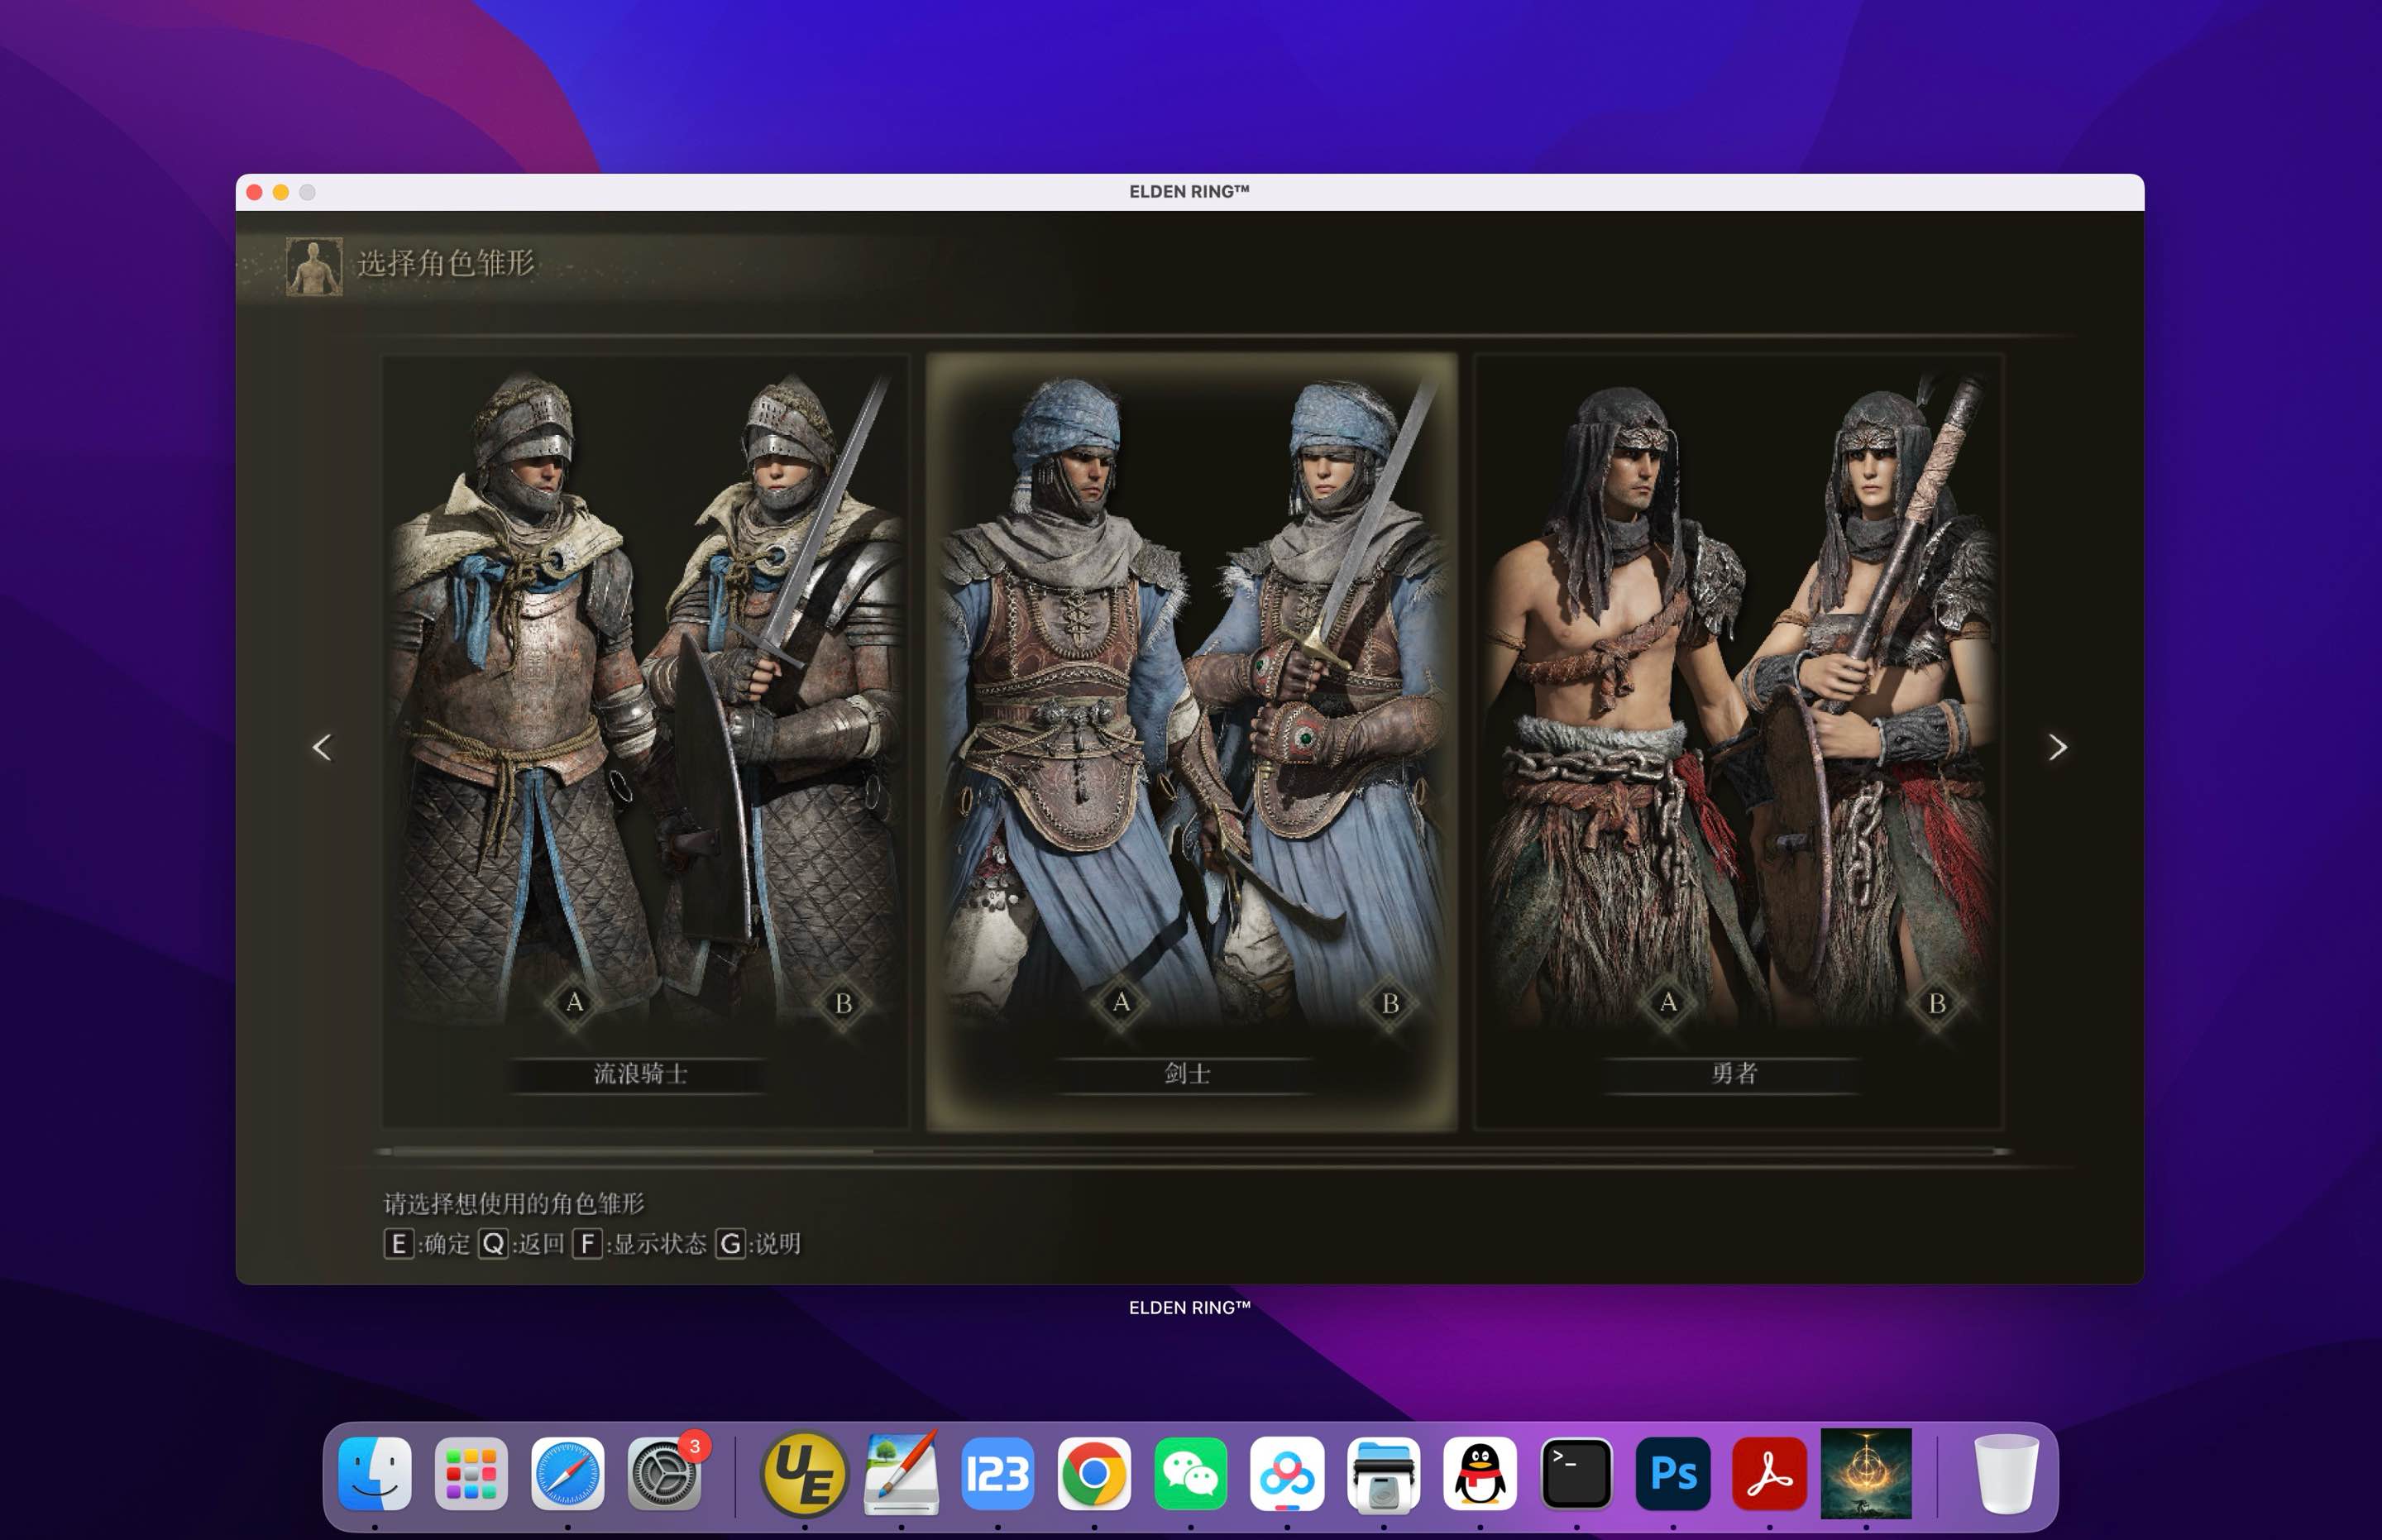
Task: Choose the 流浪骑士 archetype label
Action: (x=640, y=1074)
